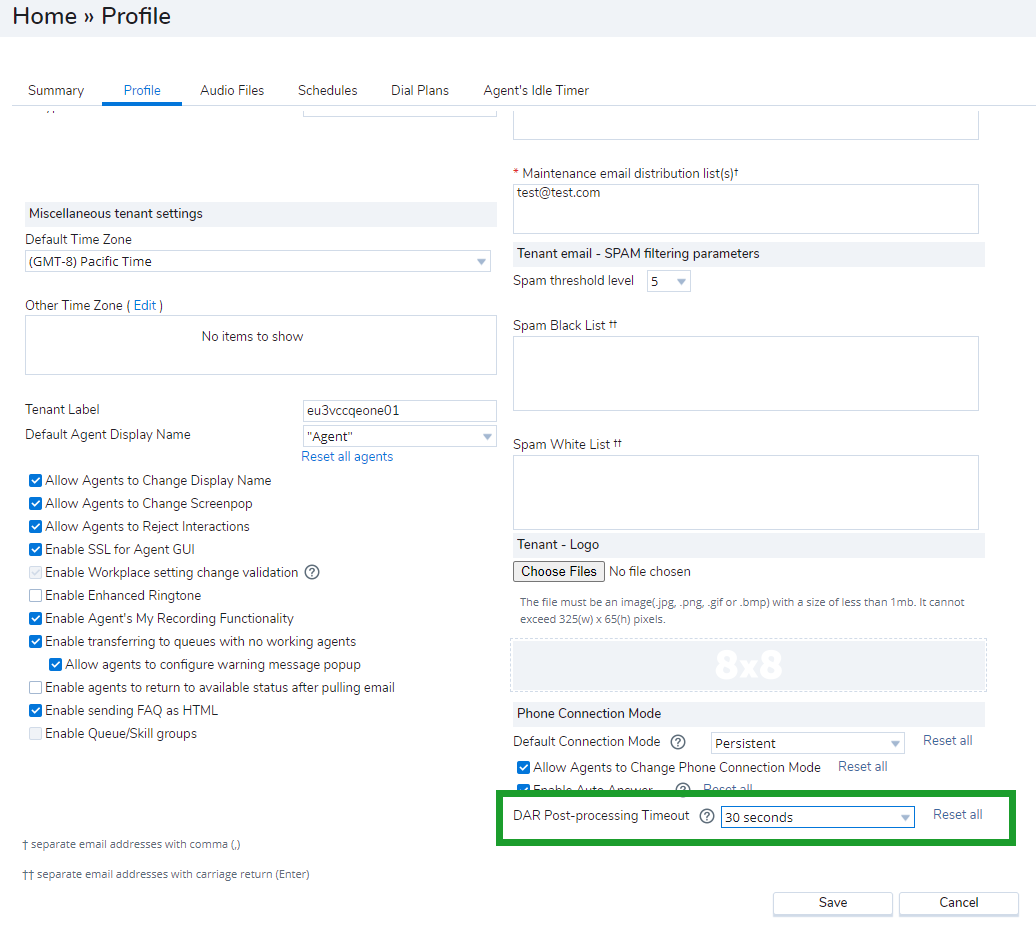Click Reset all agents link
The height and width of the screenshot is (930, 1036).
(x=347, y=456)
